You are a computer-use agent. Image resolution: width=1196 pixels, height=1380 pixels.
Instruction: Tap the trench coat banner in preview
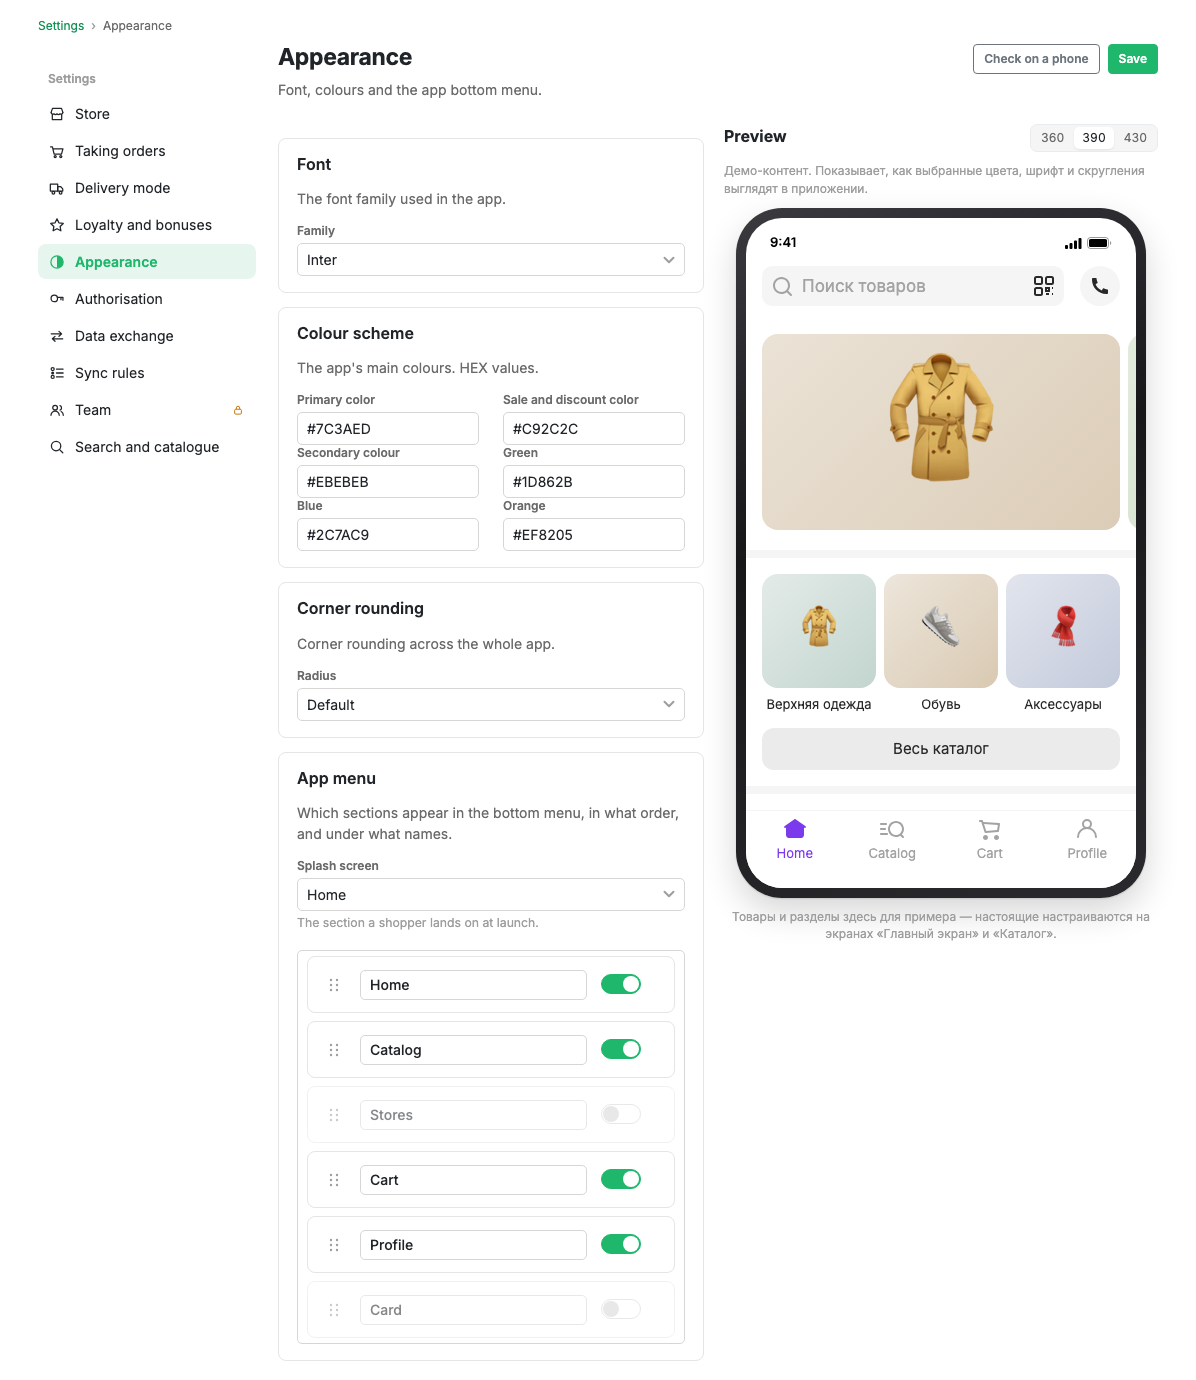[941, 432]
